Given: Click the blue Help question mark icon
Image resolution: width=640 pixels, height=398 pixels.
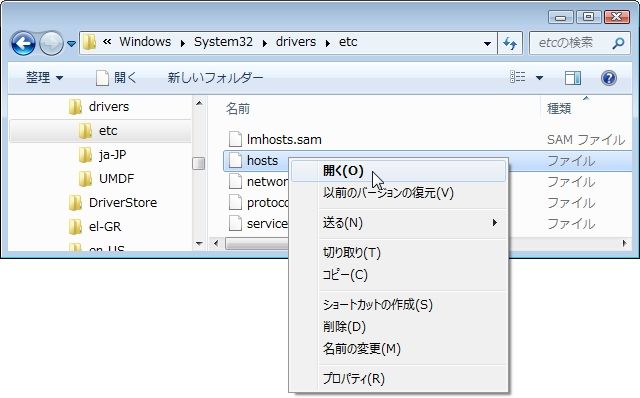Looking at the screenshot, I should 609,78.
